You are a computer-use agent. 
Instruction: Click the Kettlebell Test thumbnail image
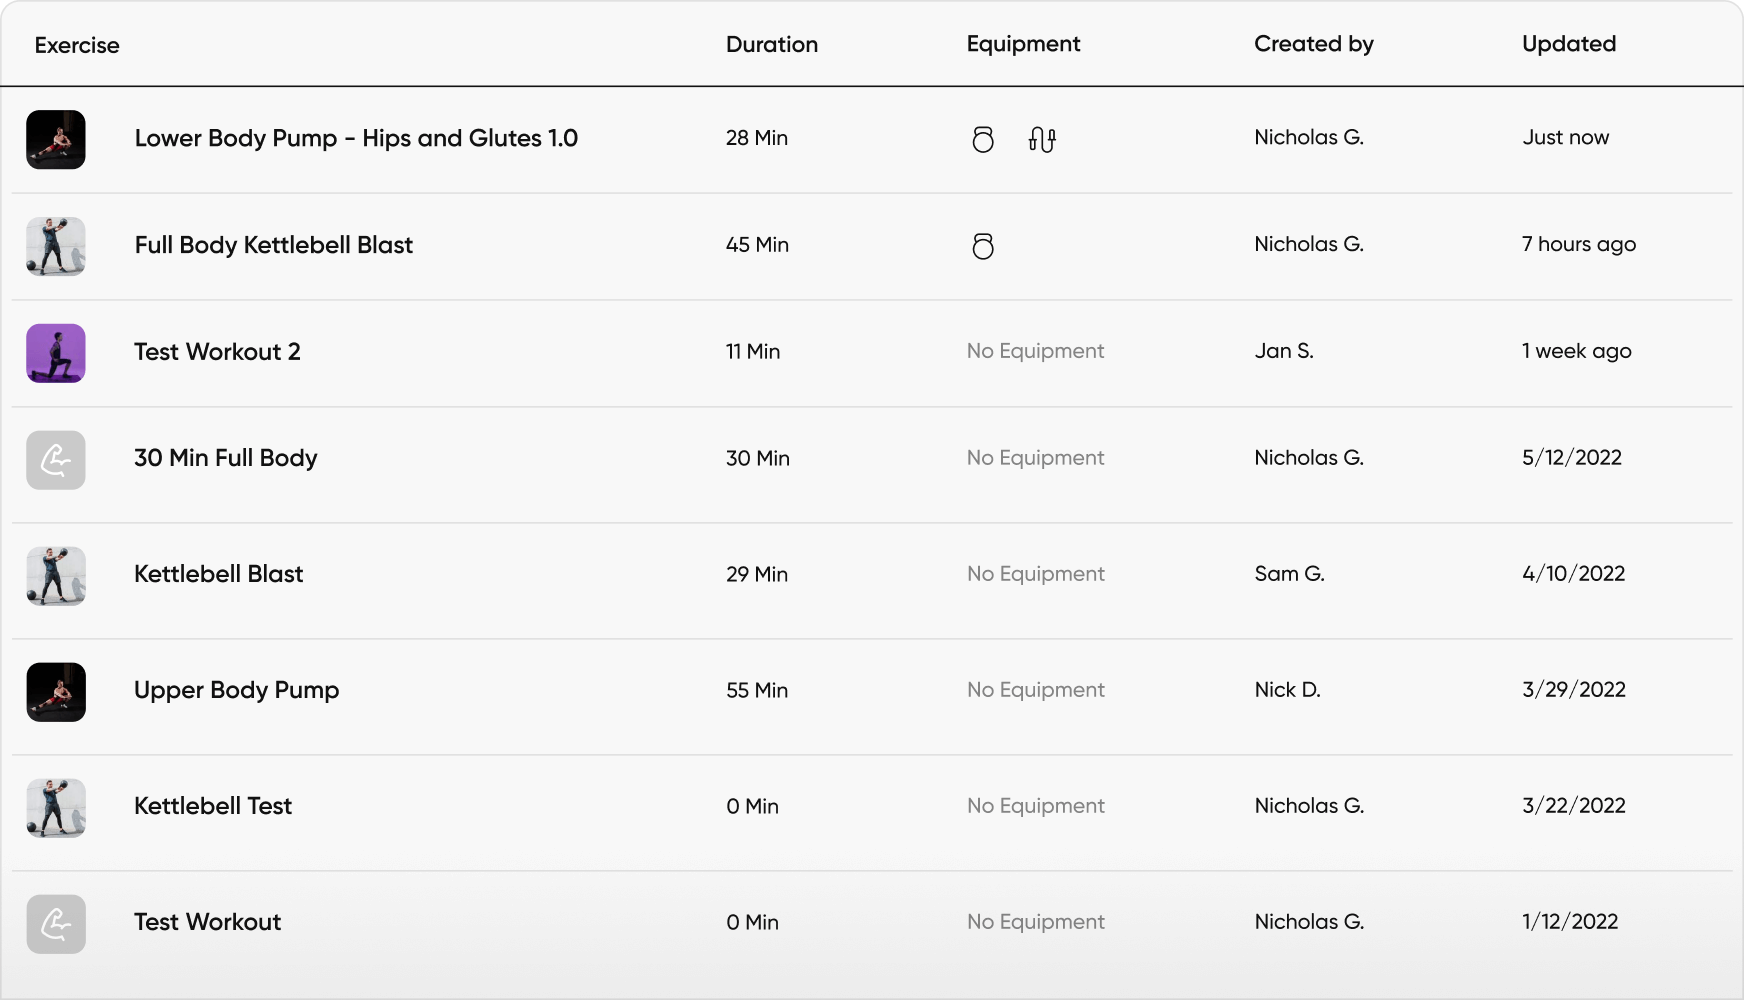56,808
